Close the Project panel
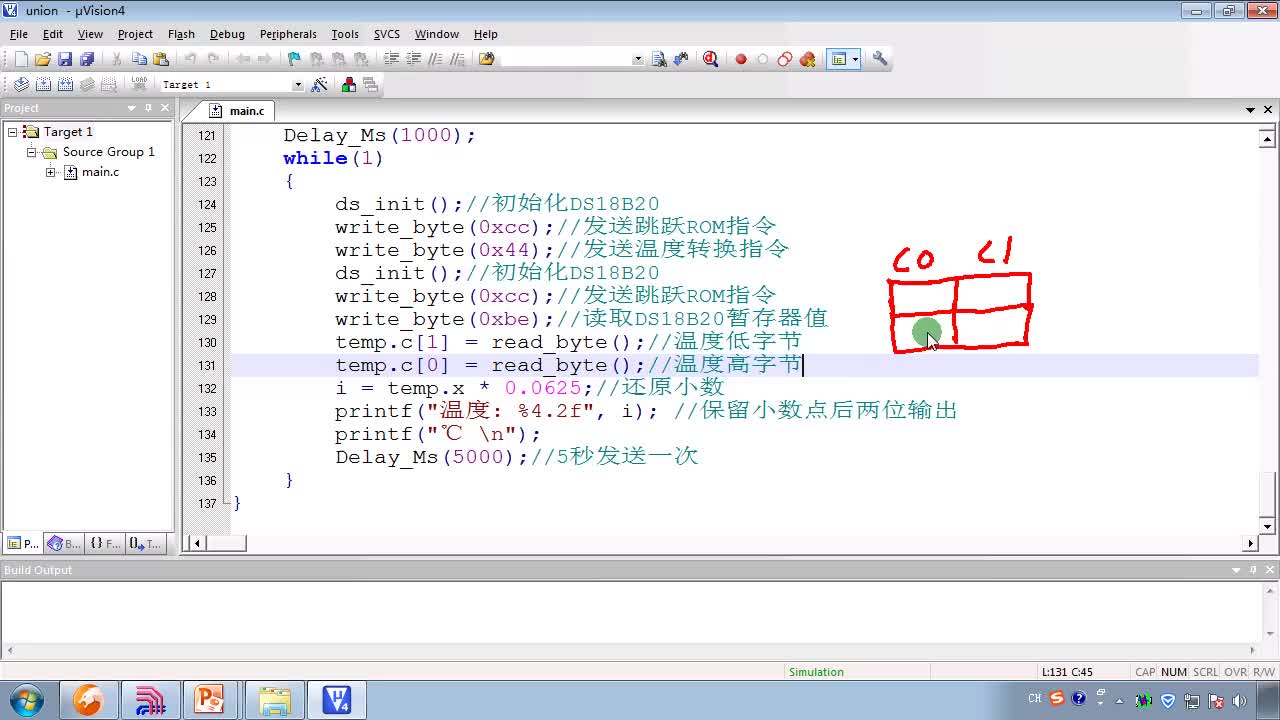 click(x=165, y=108)
